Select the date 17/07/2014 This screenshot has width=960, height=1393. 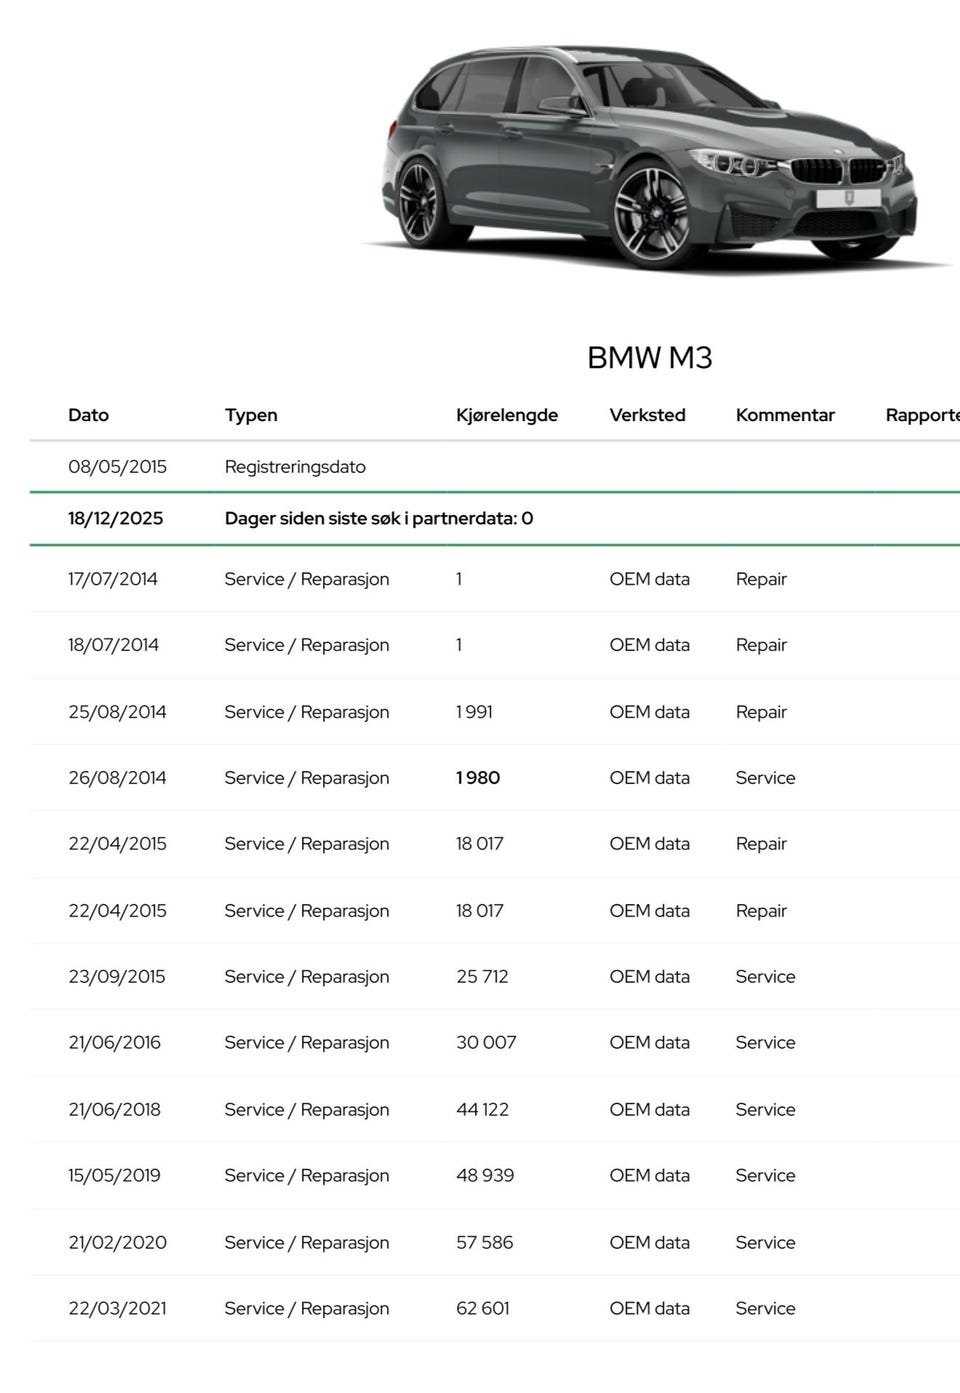point(113,579)
